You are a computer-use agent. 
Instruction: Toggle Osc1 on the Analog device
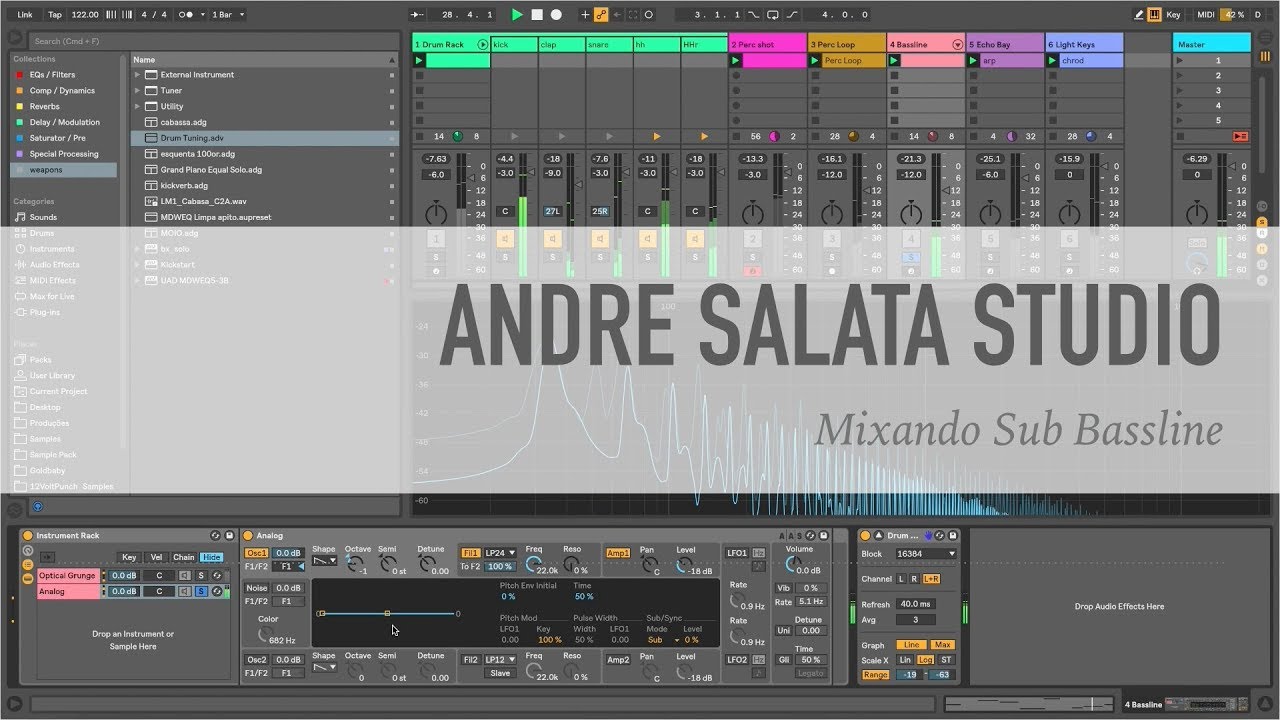coord(257,553)
